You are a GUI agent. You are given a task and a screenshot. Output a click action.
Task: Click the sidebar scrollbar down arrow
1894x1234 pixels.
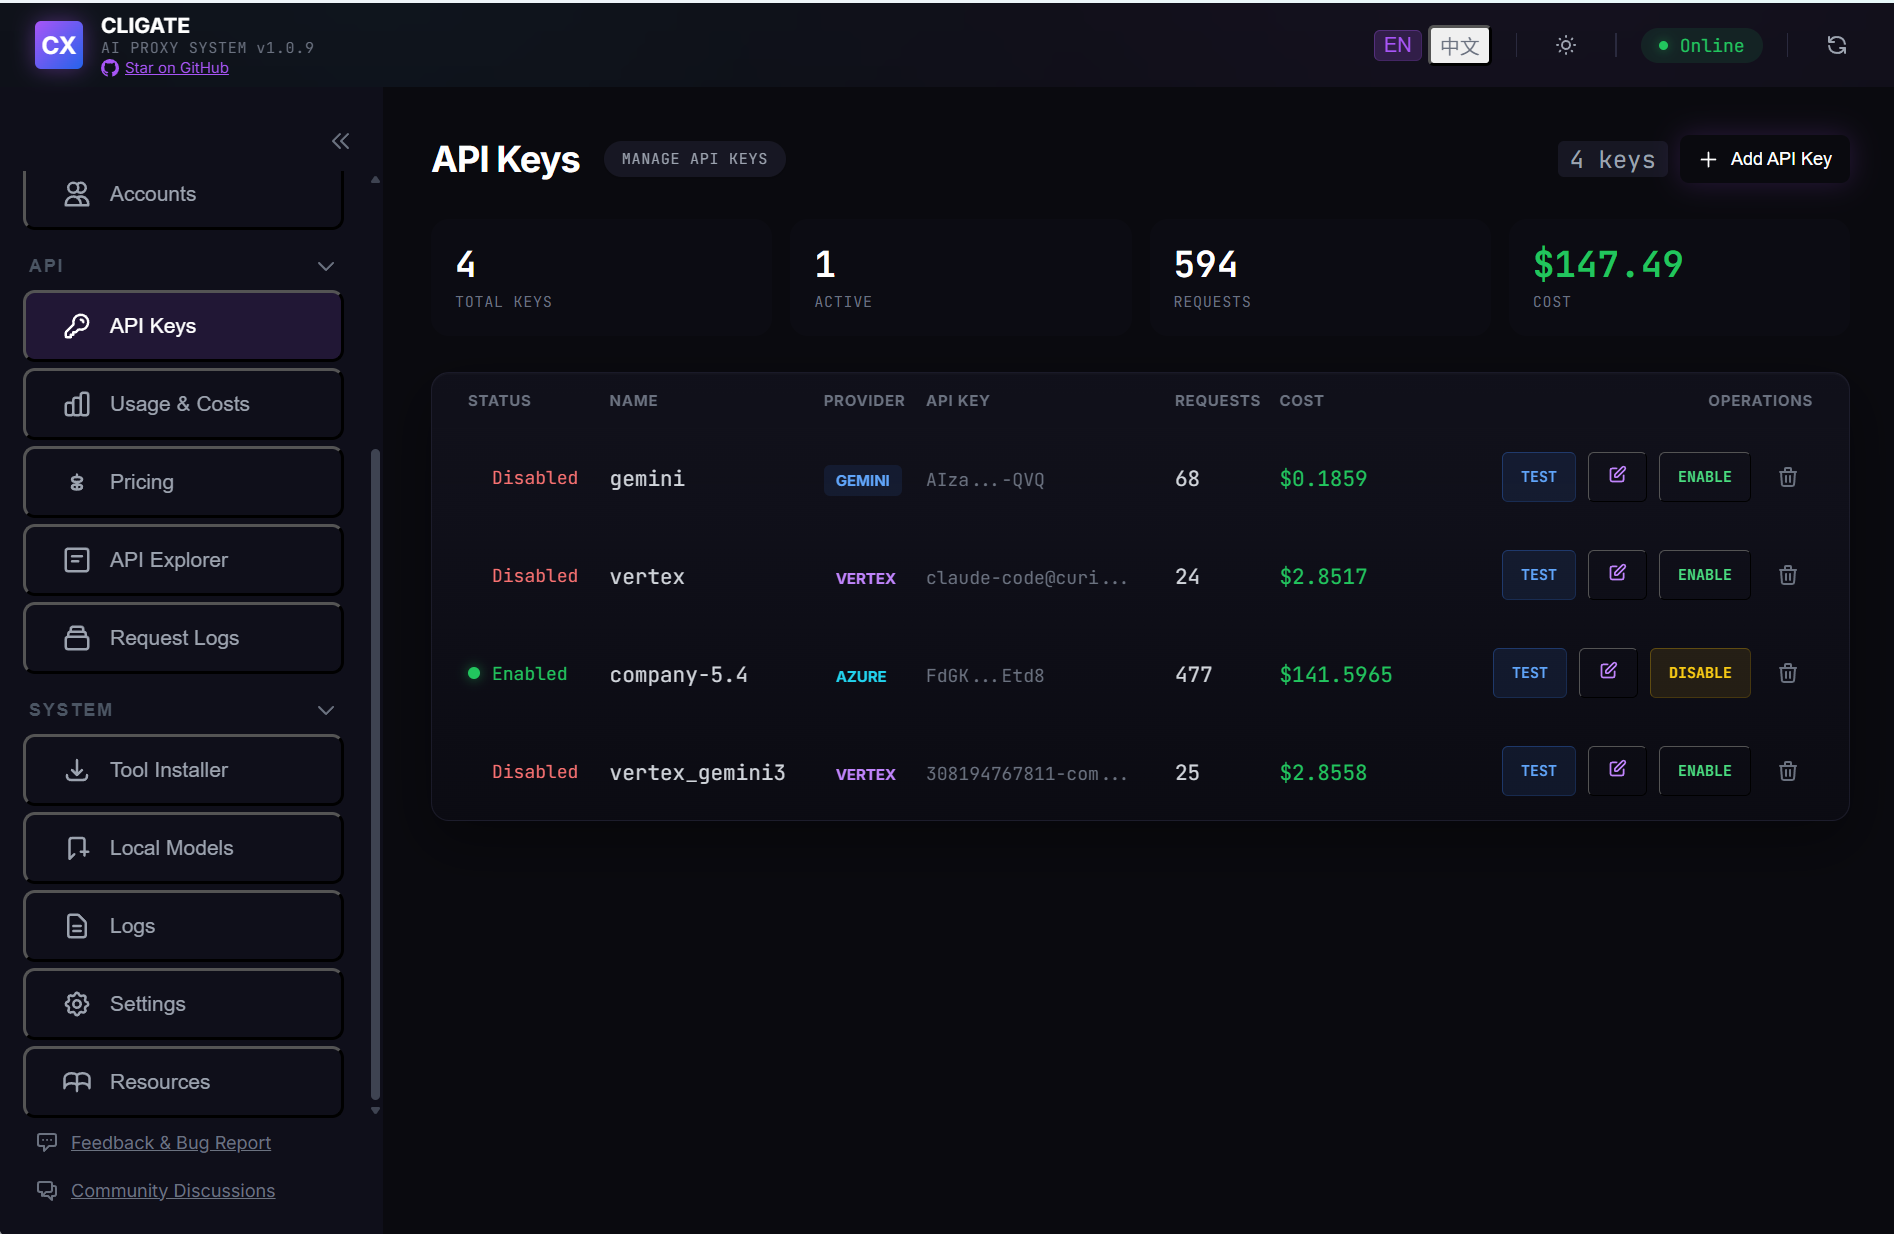[x=376, y=1110]
